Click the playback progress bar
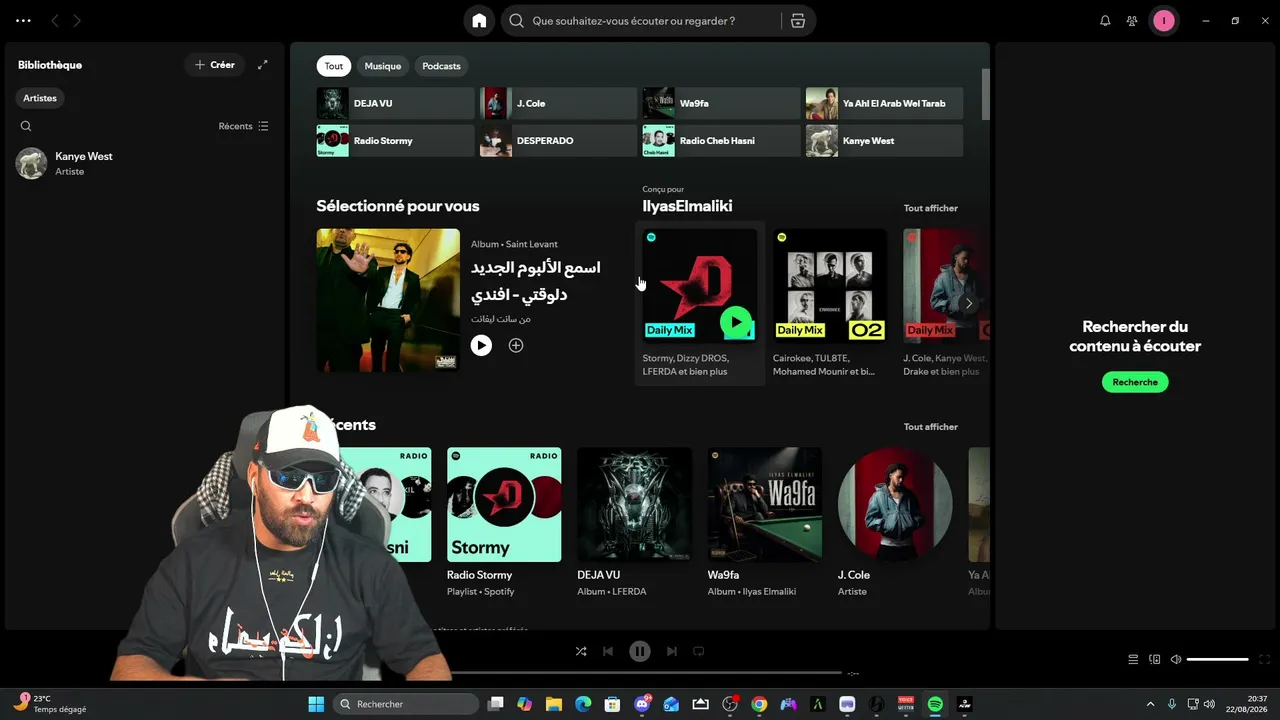Image resolution: width=1280 pixels, height=720 pixels. [x=640, y=673]
